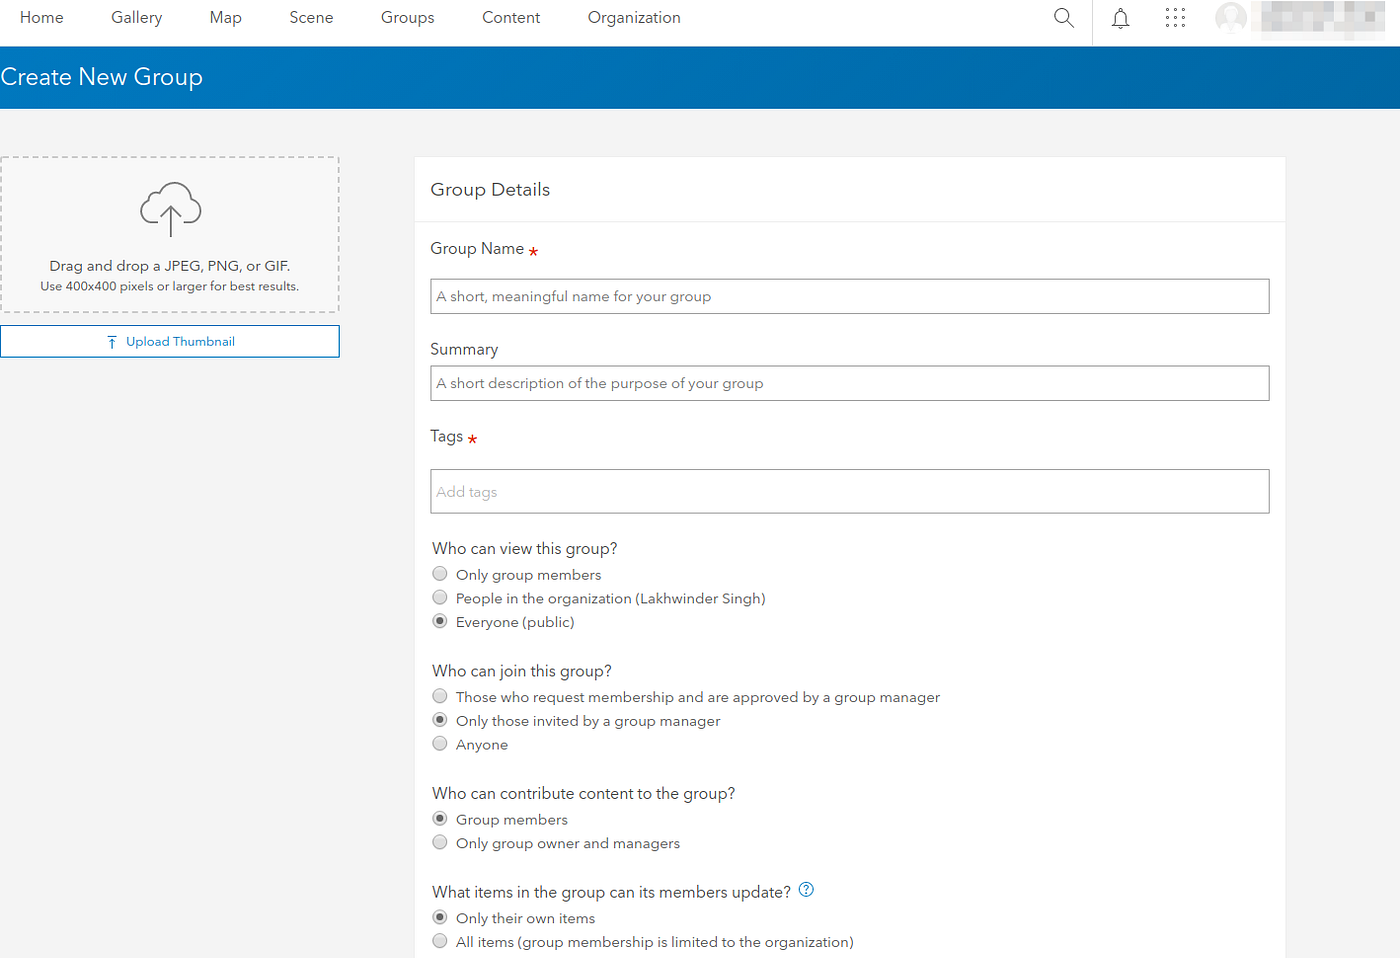The width and height of the screenshot is (1400, 958).
Task: Open the notifications bell icon
Action: pyautogui.click(x=1120, y=17)
